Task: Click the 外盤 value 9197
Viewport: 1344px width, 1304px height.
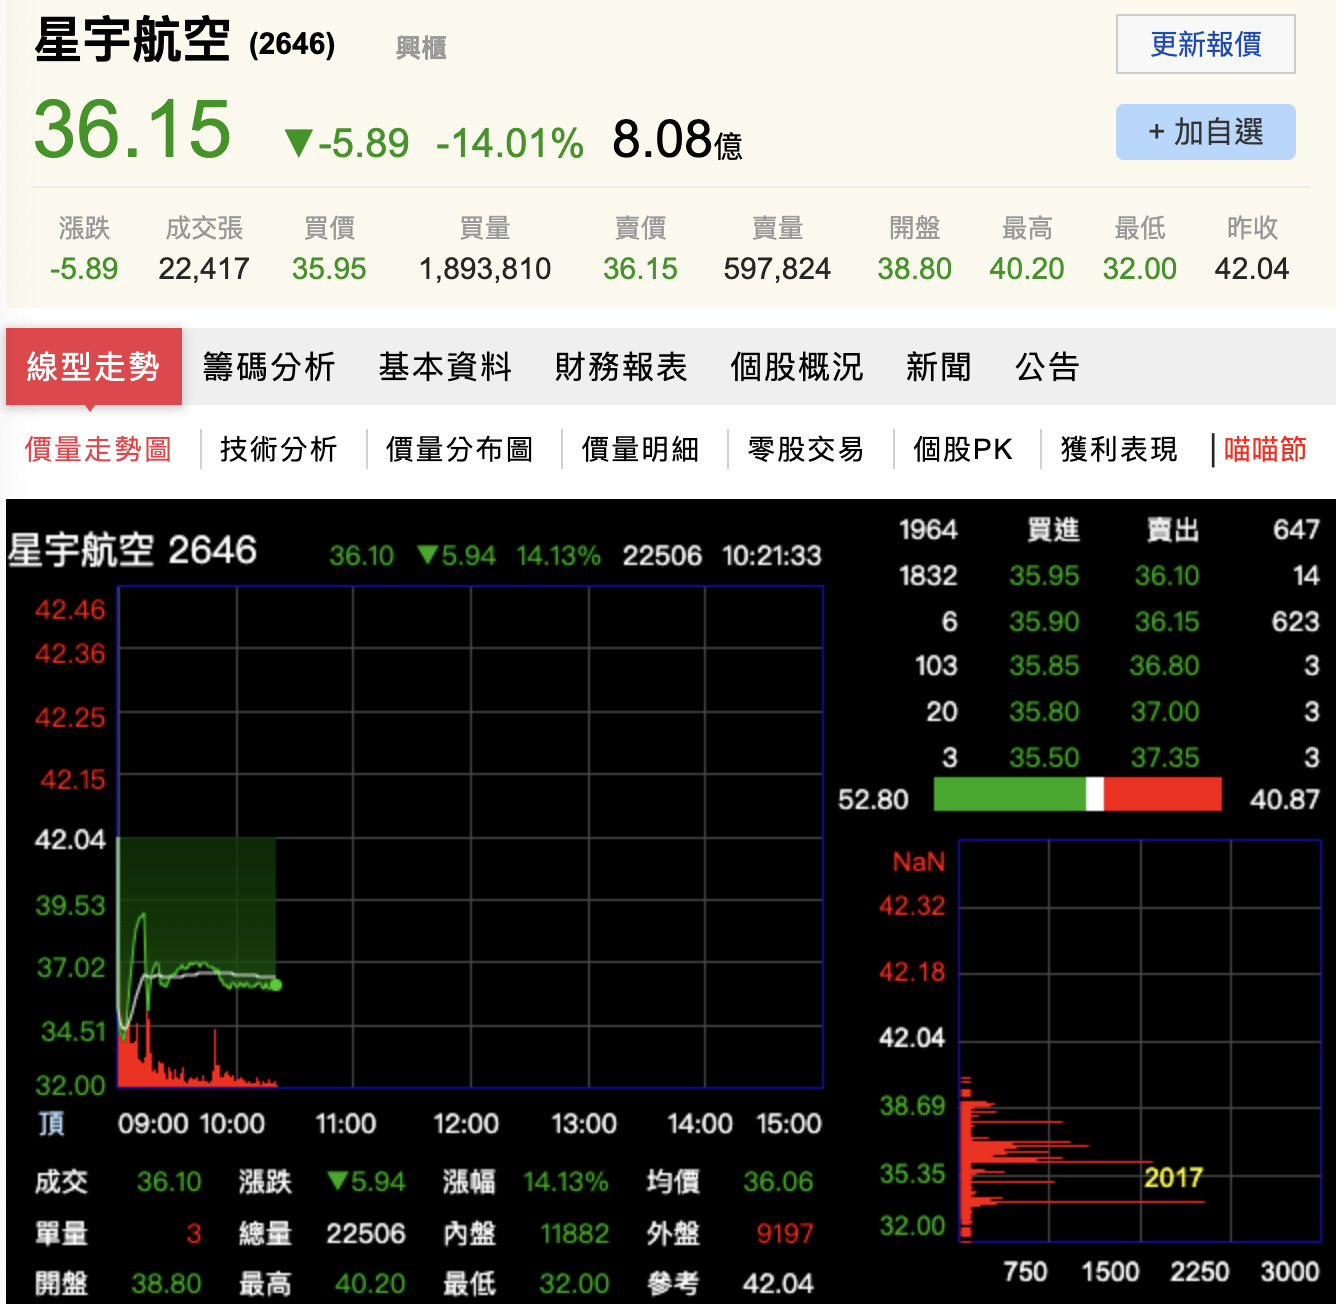Action: point(785,1233)
